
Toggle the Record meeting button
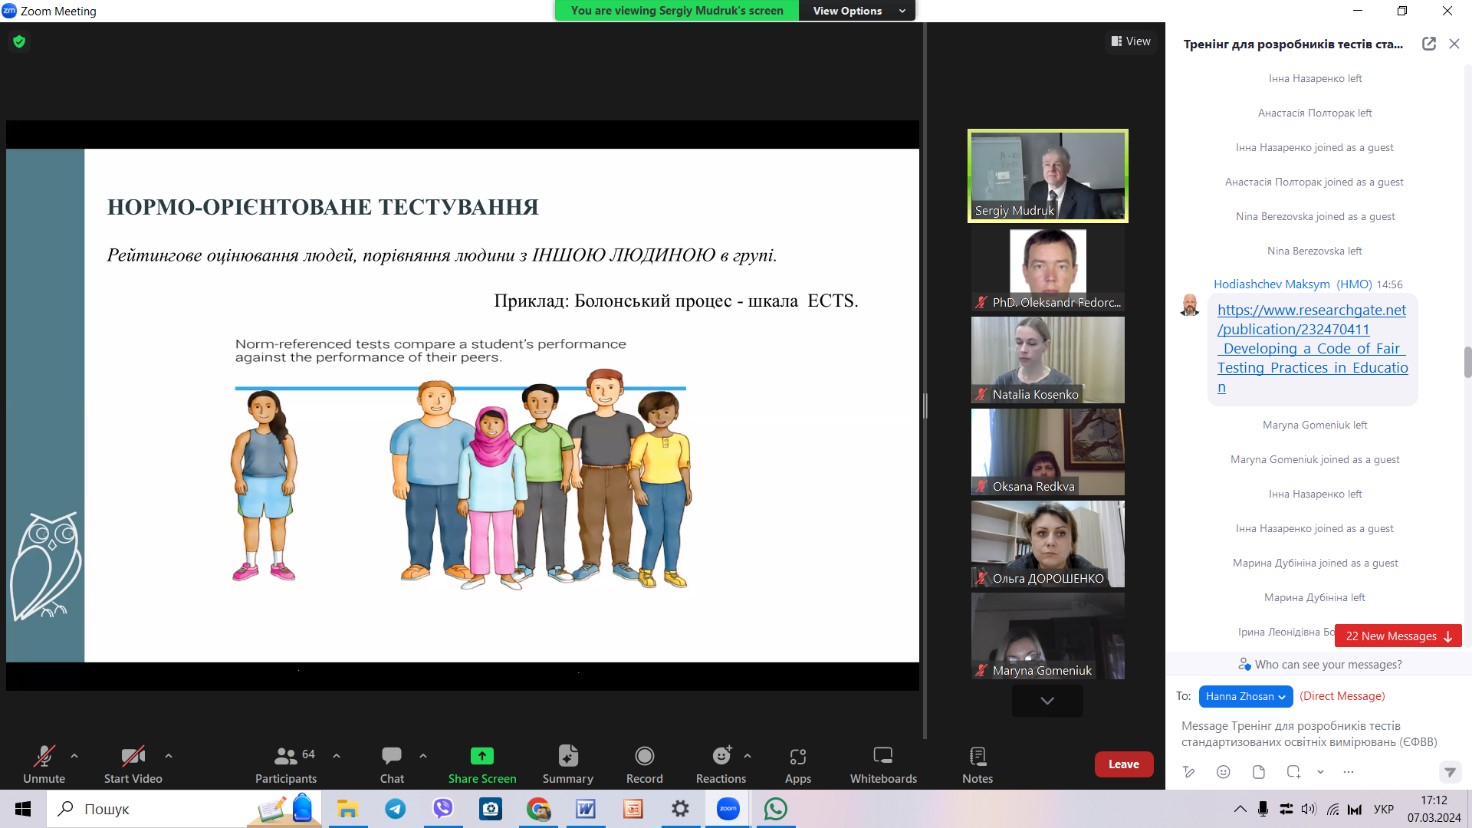click(644, 764)
